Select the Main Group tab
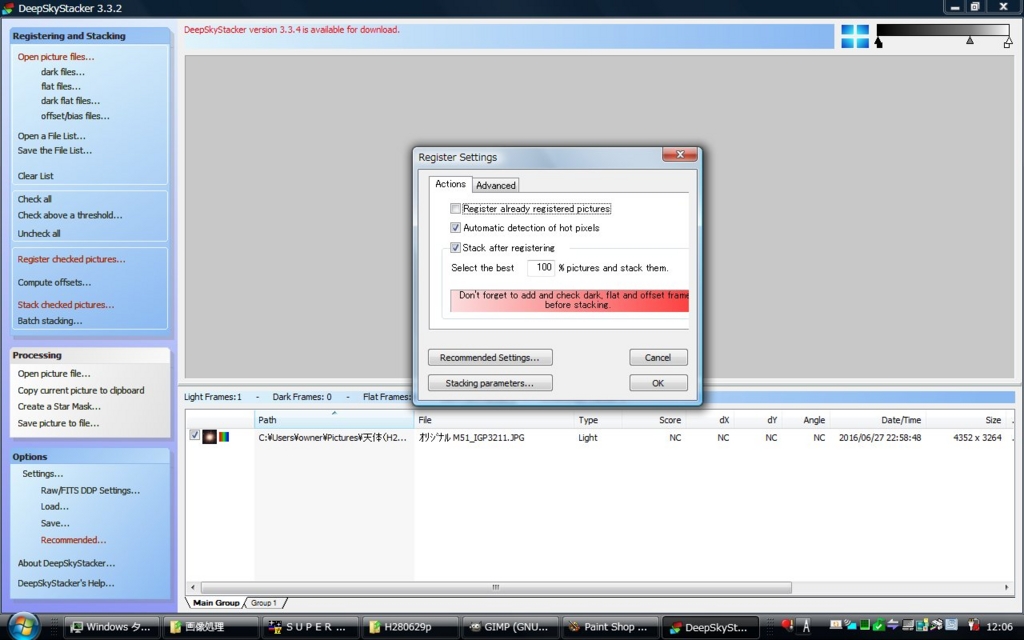1024x640 pixels. [x=216, y=603]
